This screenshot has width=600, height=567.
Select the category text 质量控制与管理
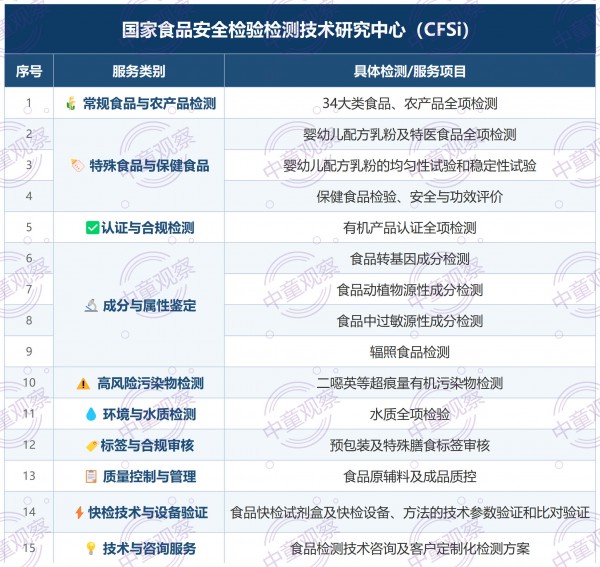[150, 476]
